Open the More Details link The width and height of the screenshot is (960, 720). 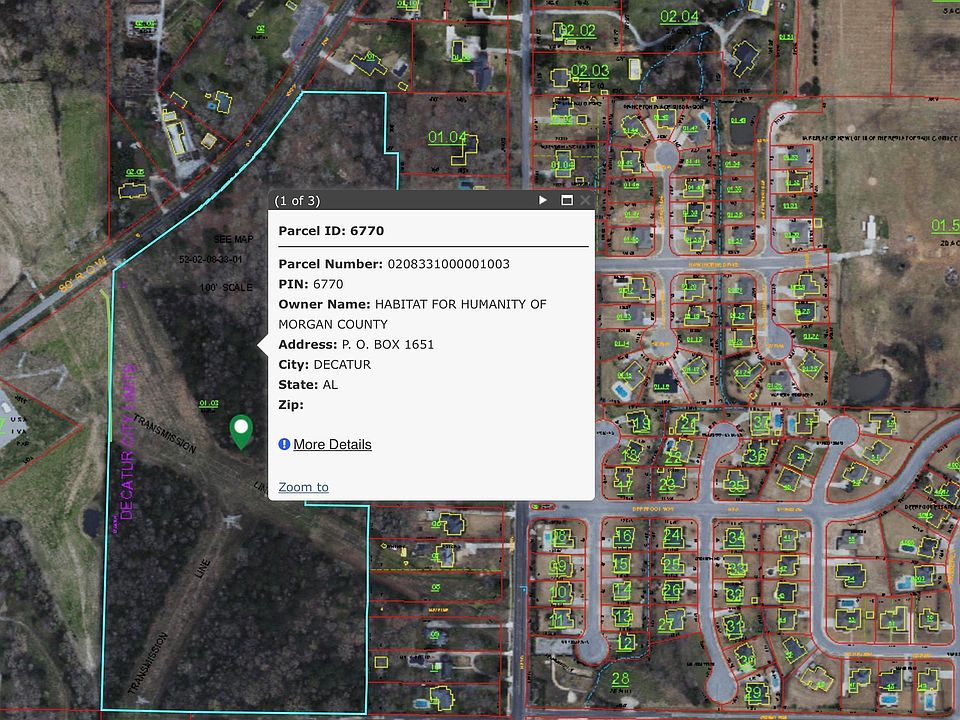pos(332,444)
